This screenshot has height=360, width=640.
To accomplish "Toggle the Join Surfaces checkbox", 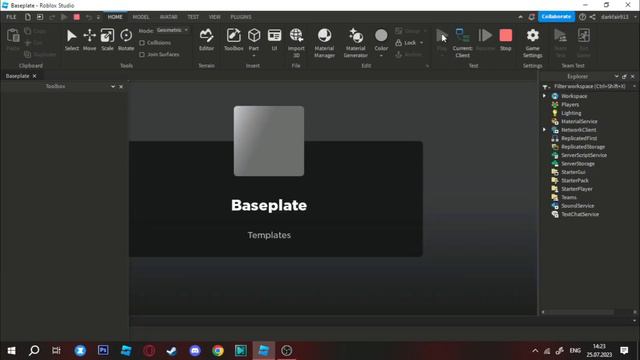I will point(142,55).
